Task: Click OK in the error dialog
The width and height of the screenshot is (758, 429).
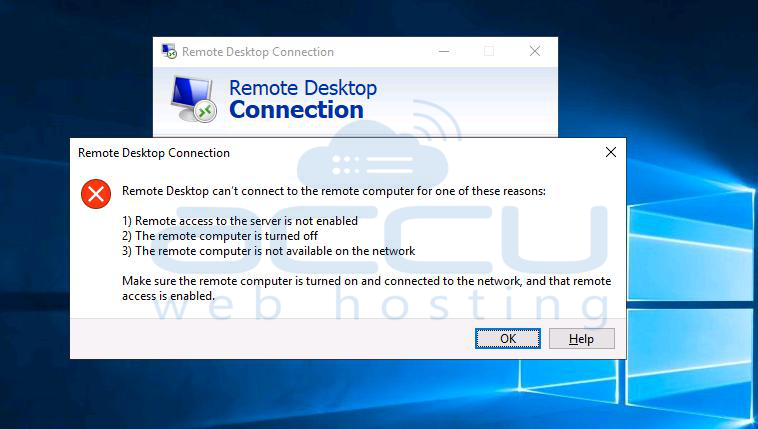Action: pyautogui.click(x=508, y=339)
